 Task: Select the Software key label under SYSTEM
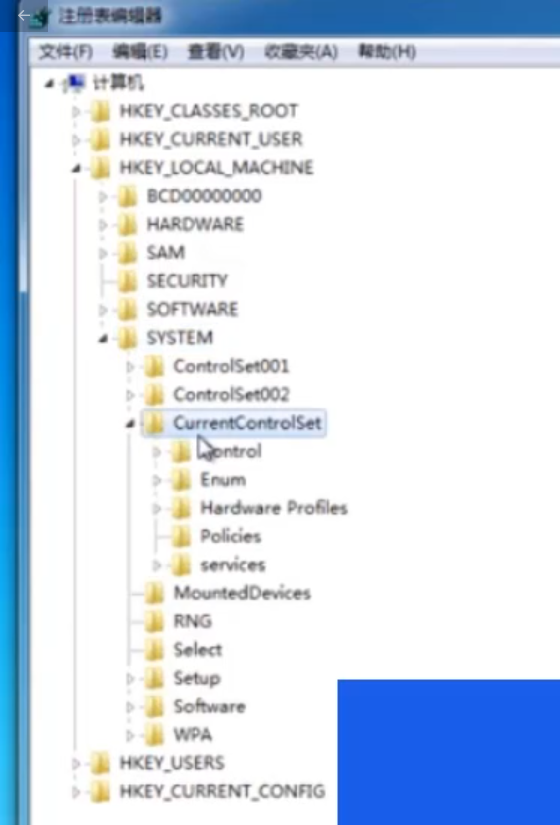[210, 707]
